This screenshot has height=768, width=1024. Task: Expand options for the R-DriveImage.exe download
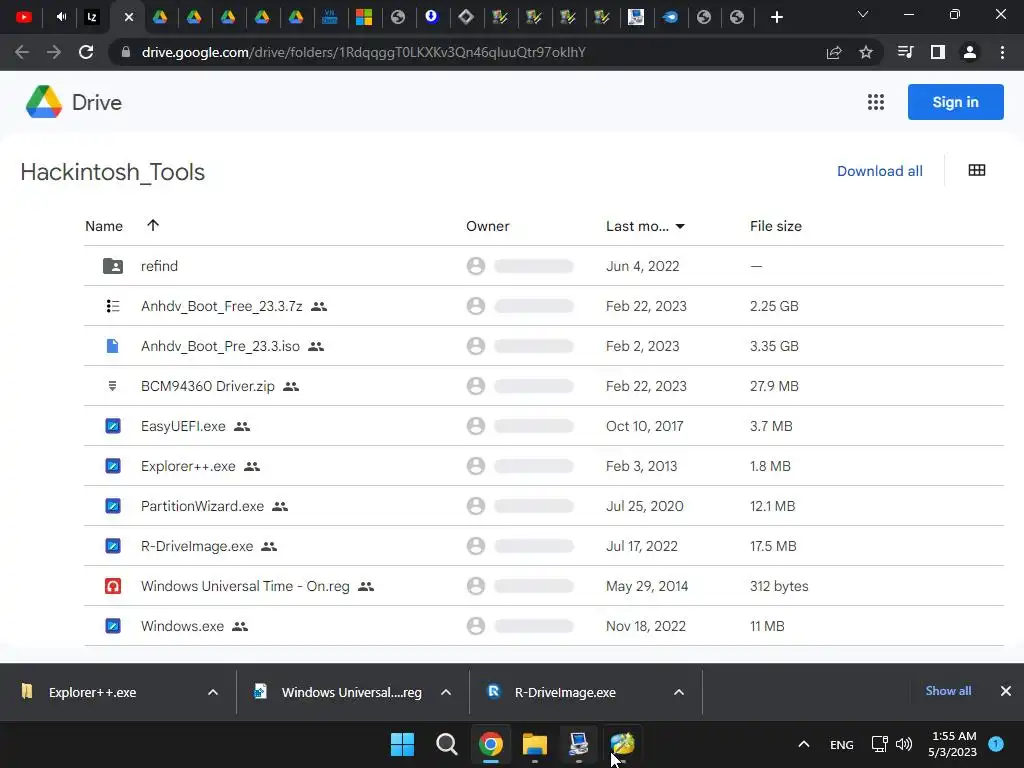pyautogui.click(x=679, y=692)
